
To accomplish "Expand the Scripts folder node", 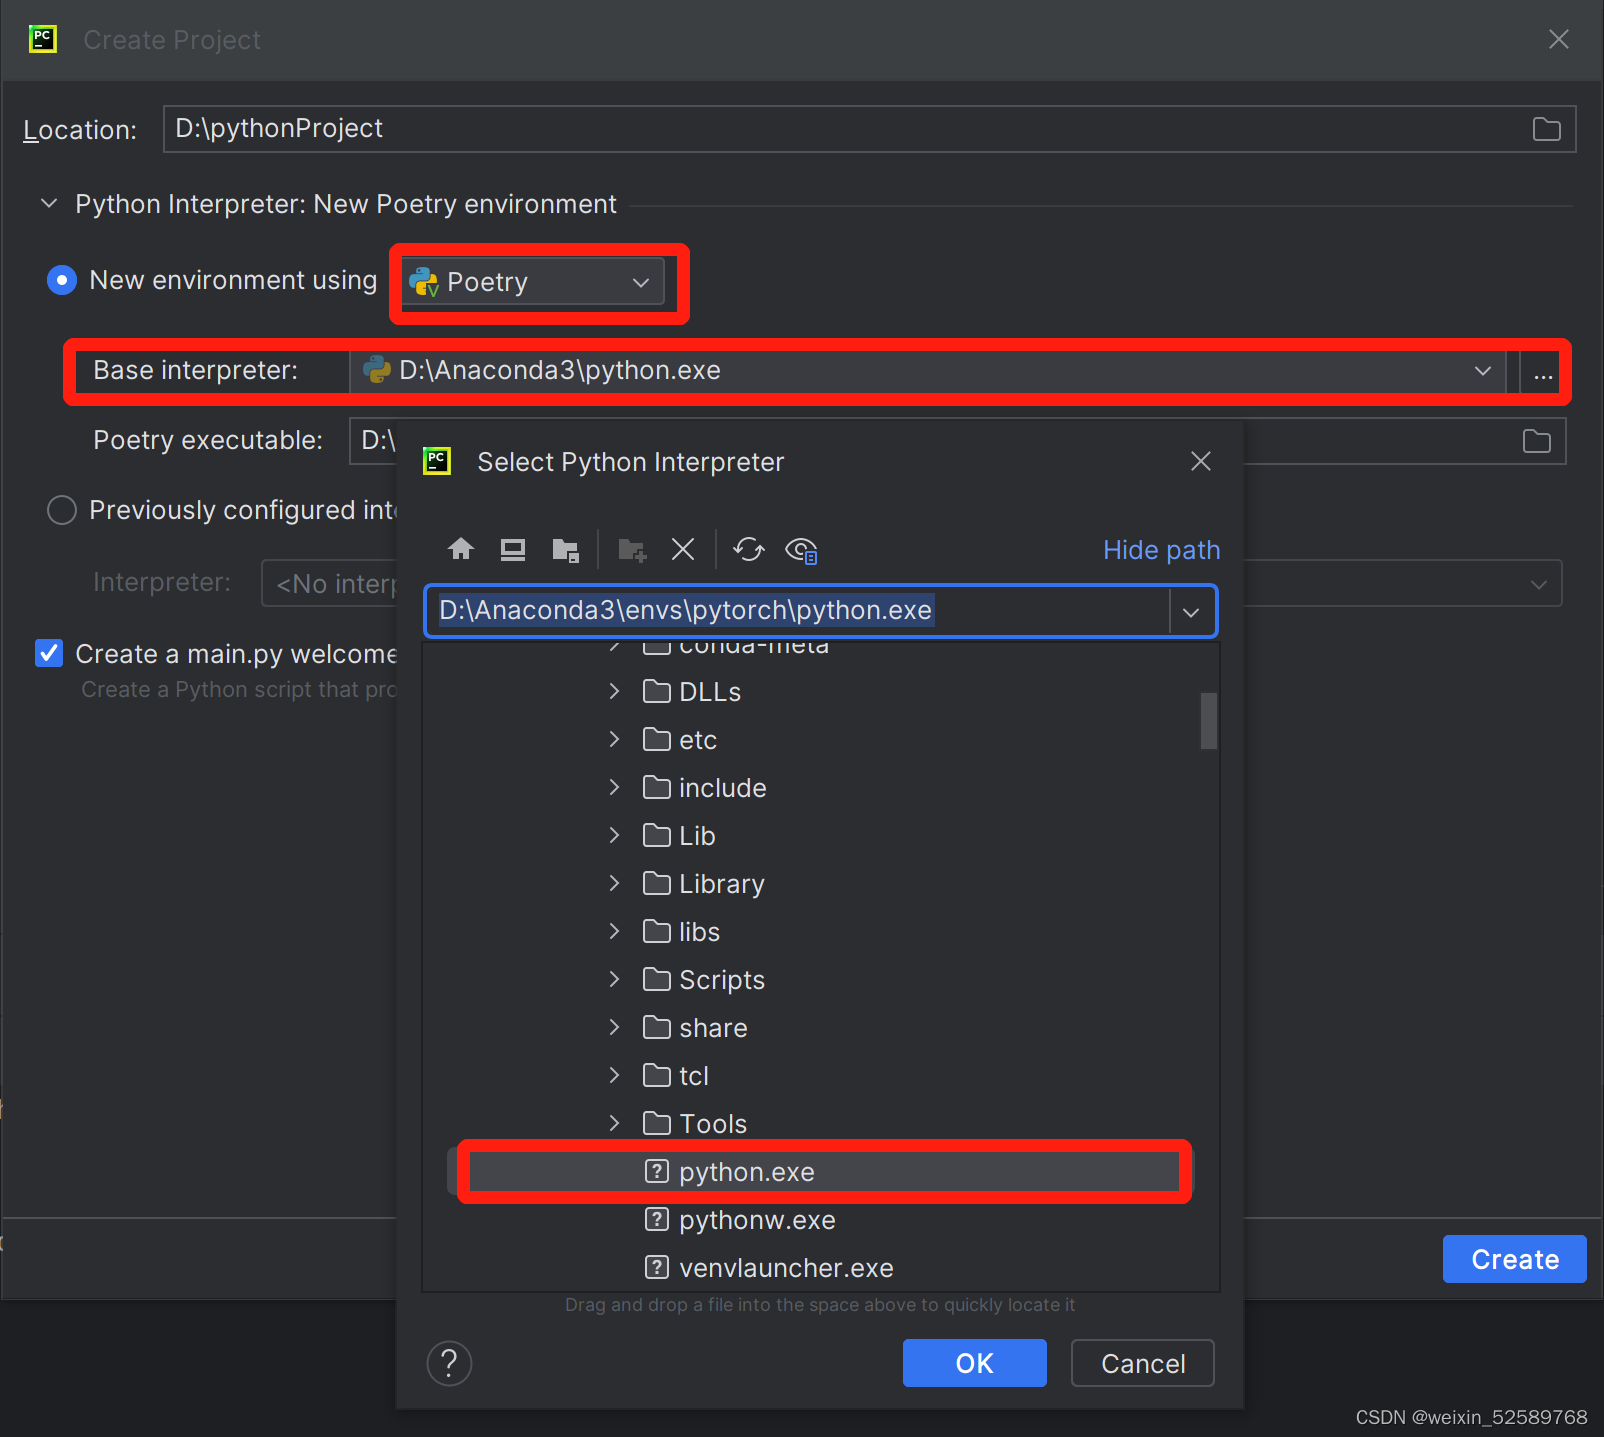I will point(614,979).
